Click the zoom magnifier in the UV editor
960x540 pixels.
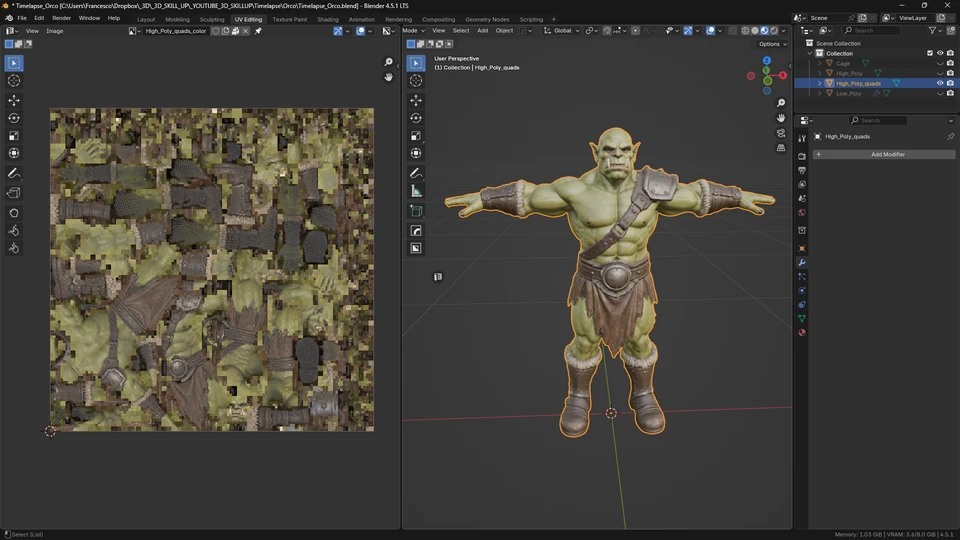(x=388, y=62)
